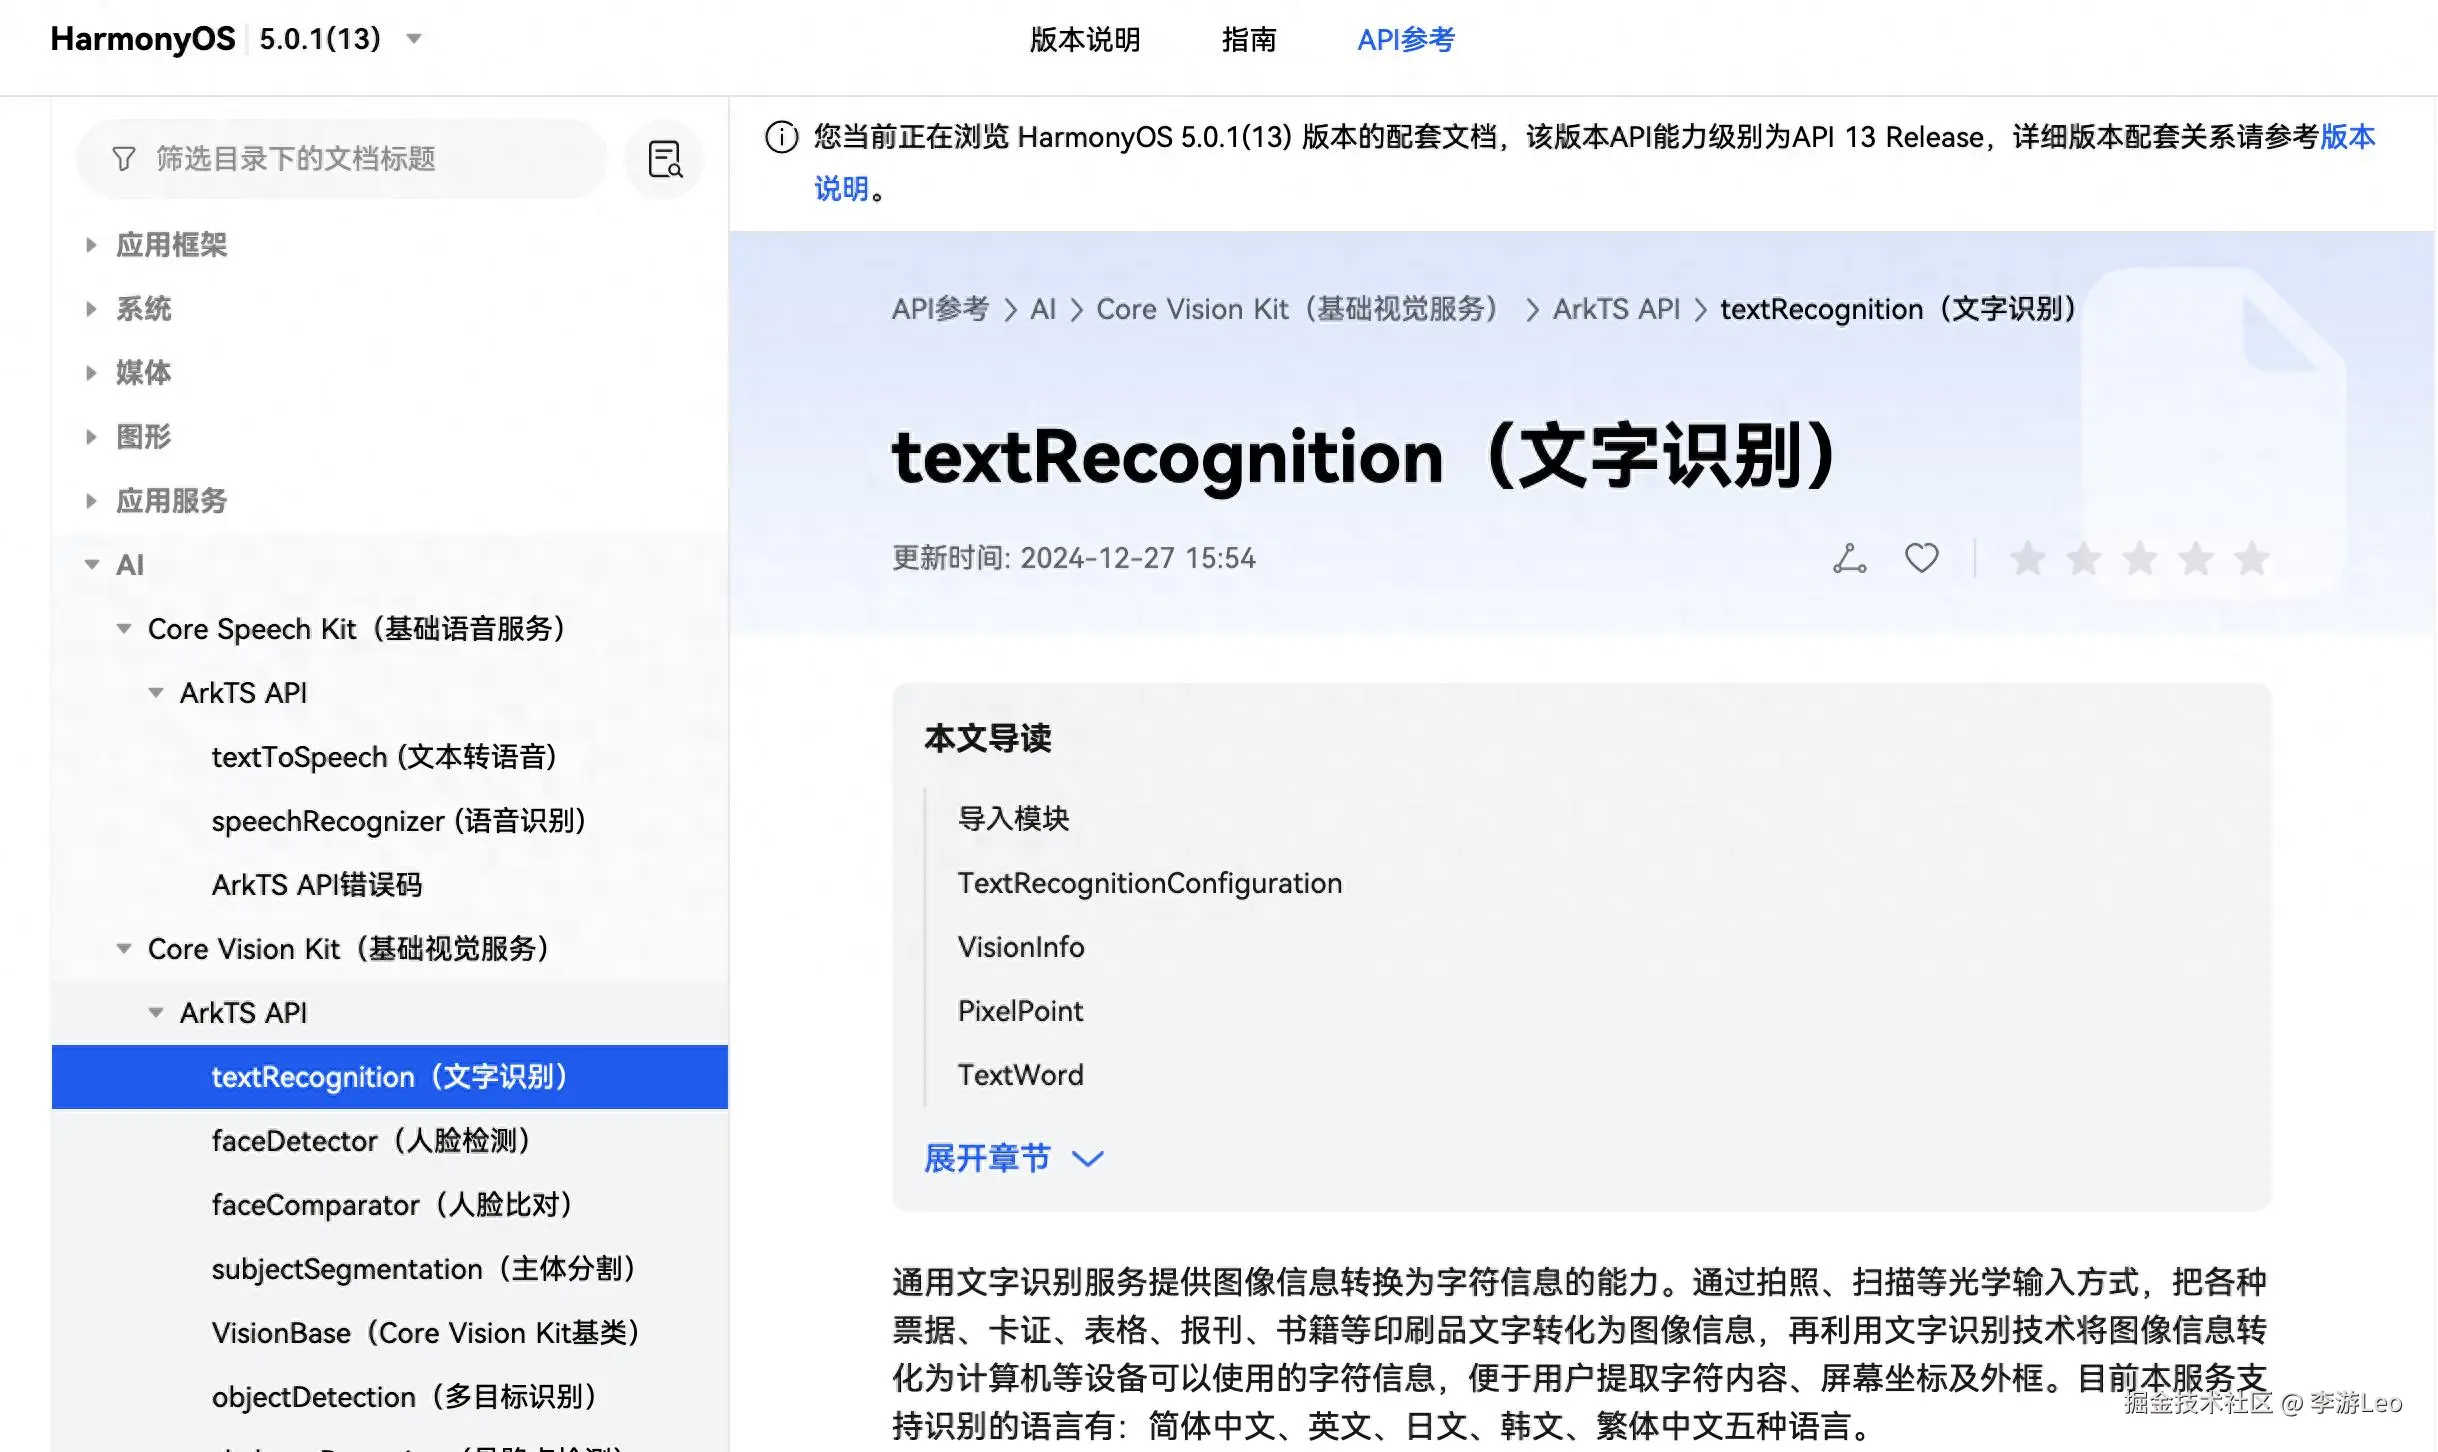This screenshot has height=1452, width=2438.
Task: Select the API参考 top tab
Action: pos(1406,39)
